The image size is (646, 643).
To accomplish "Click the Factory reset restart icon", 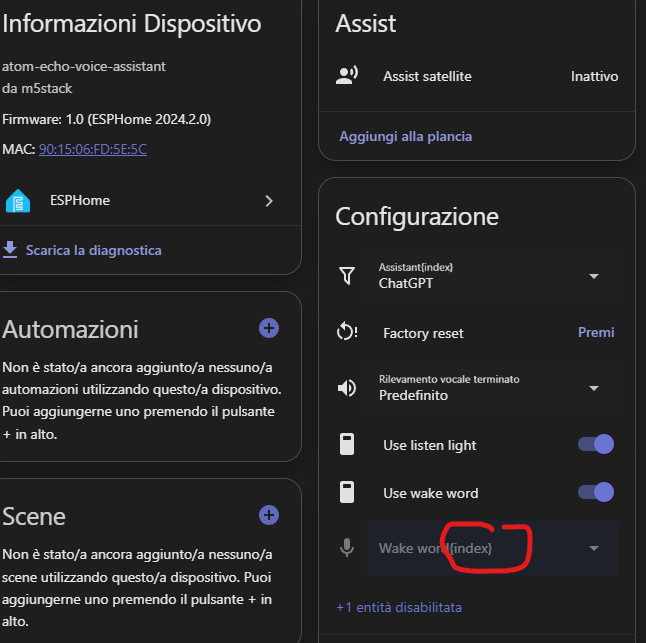I will (347, 333).
